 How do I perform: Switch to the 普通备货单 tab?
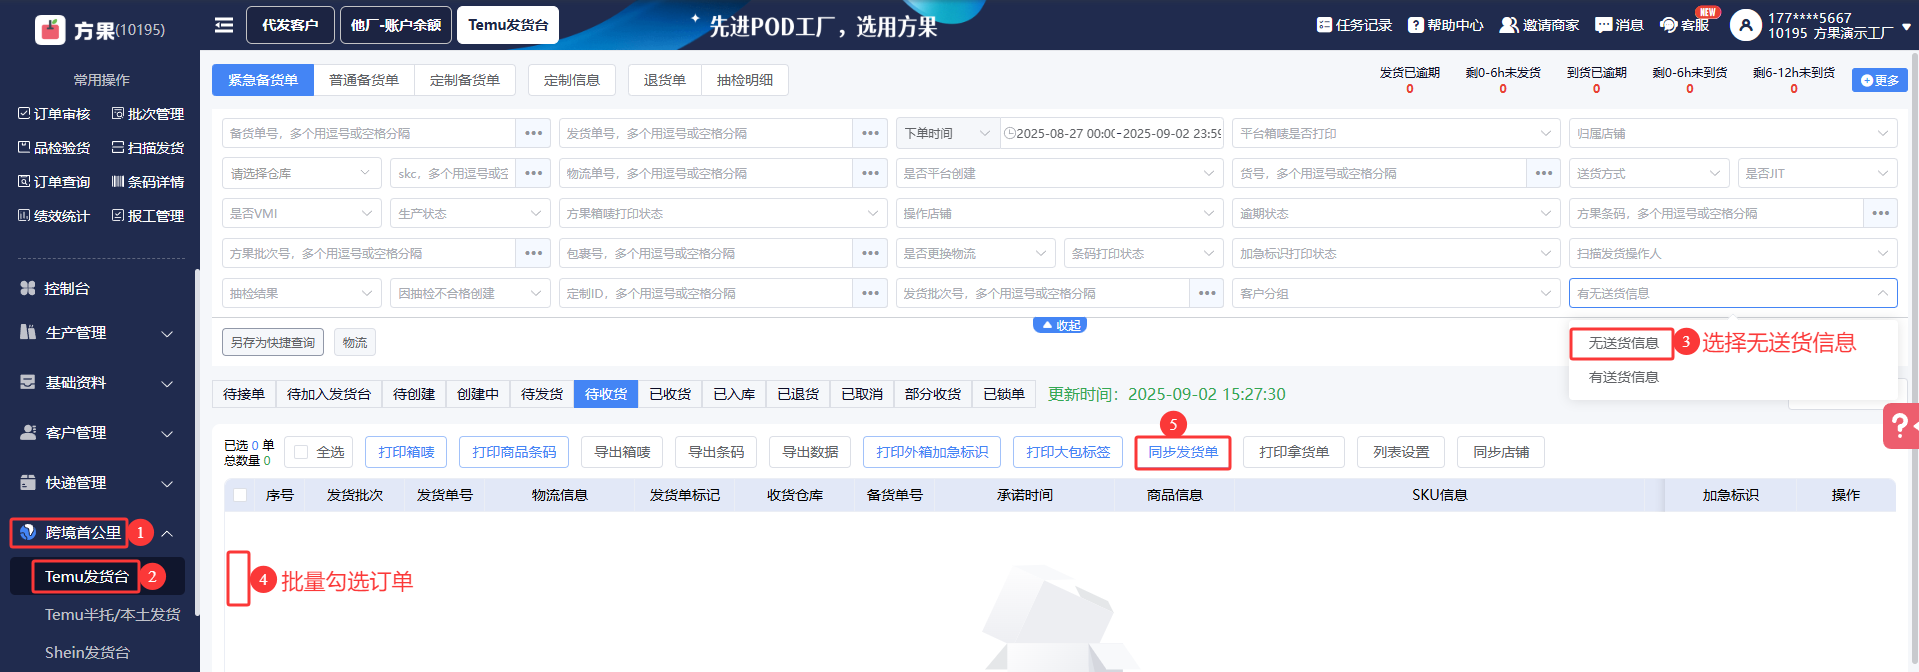click(364, 80)
